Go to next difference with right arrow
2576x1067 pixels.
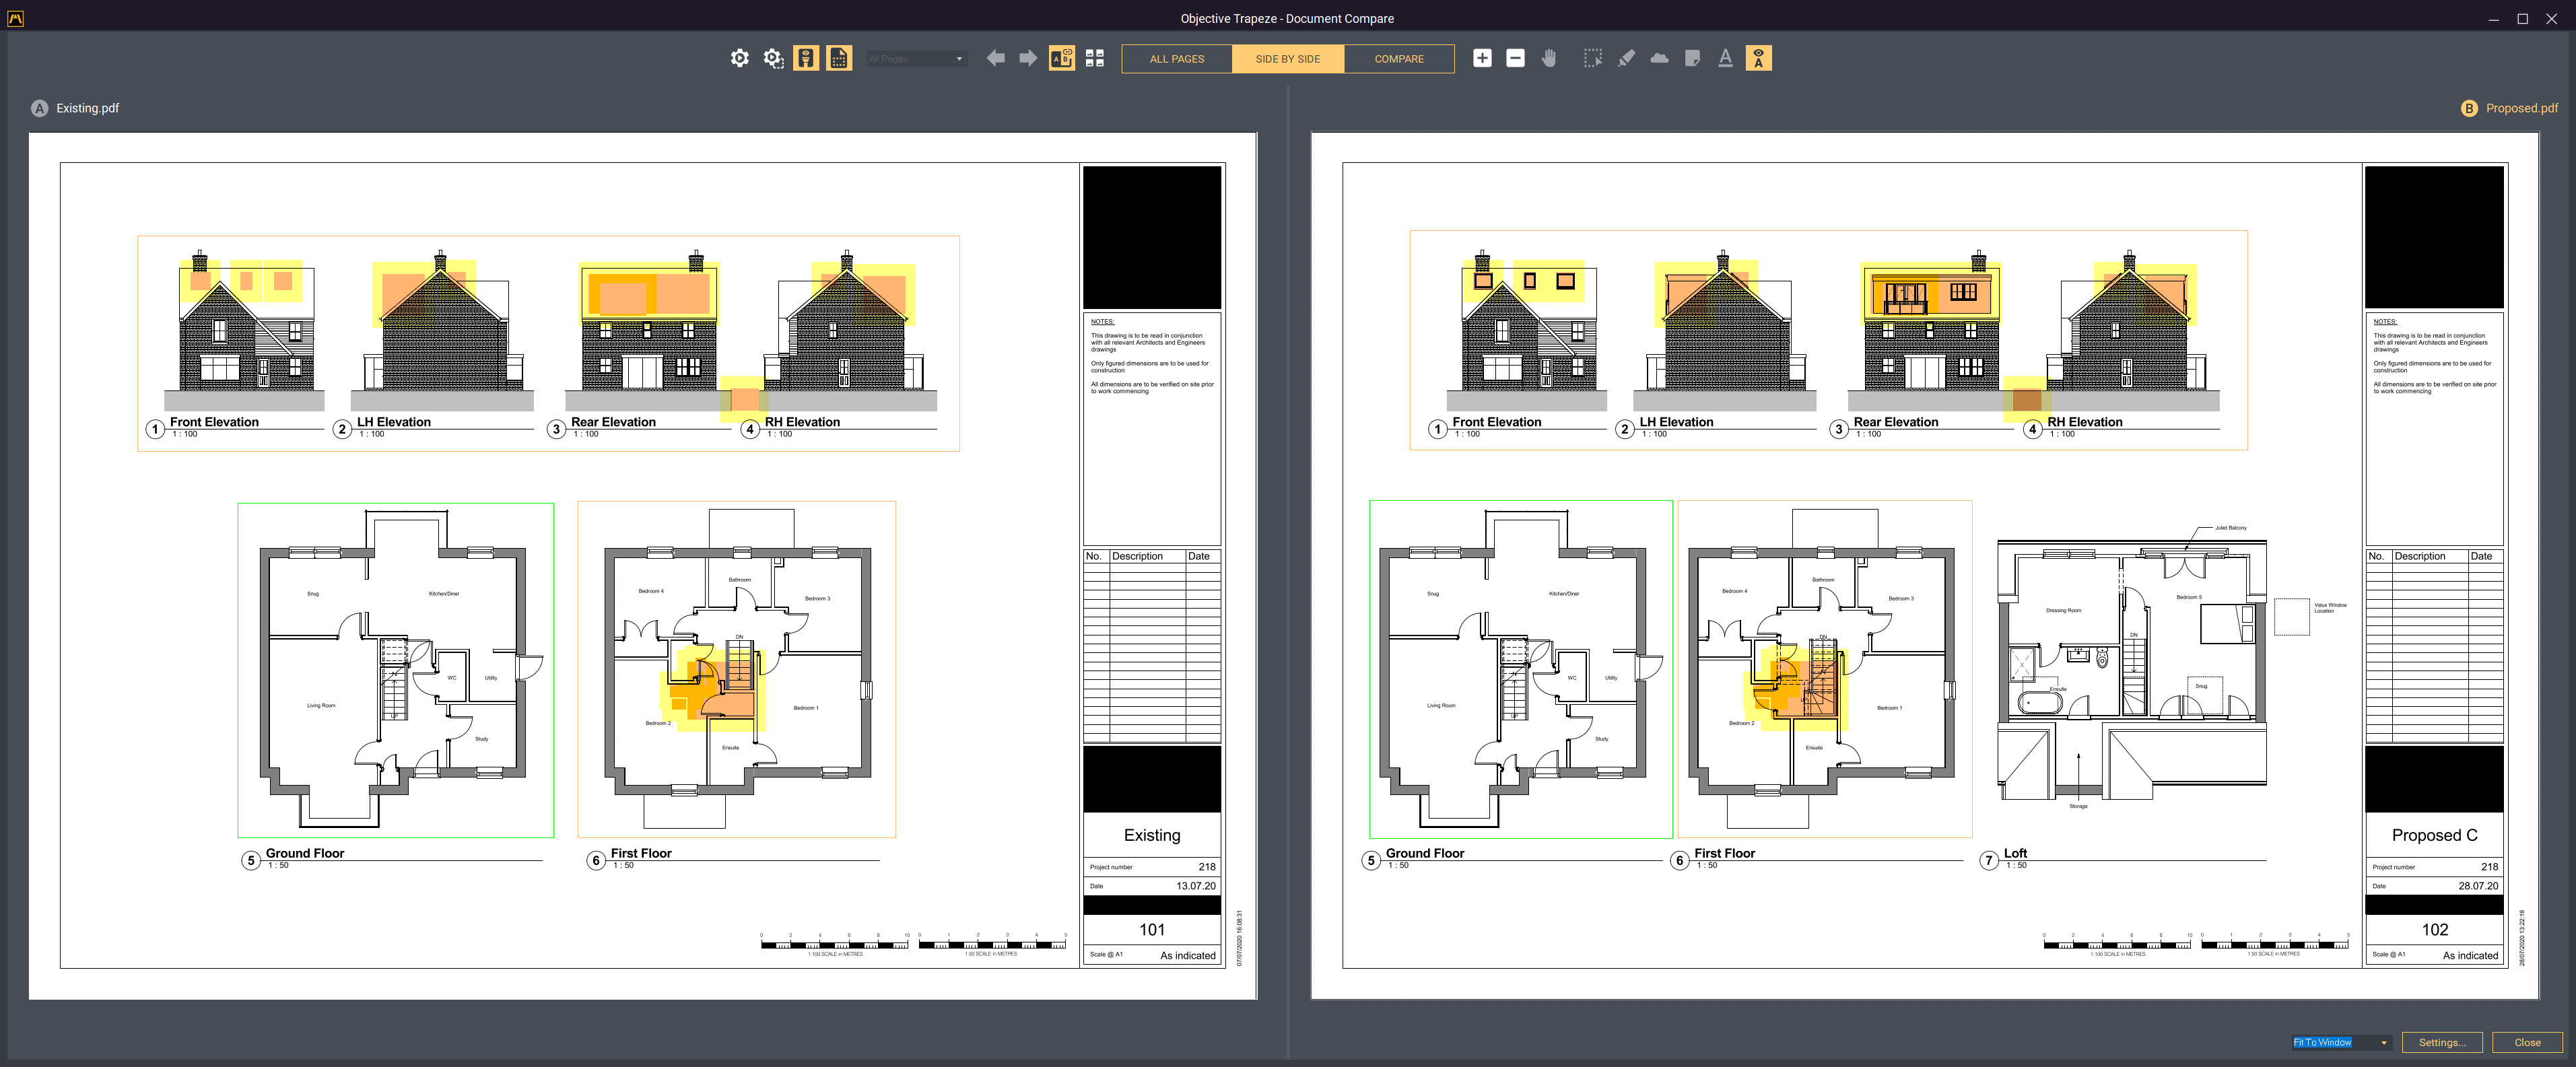tap(1028, 58)
